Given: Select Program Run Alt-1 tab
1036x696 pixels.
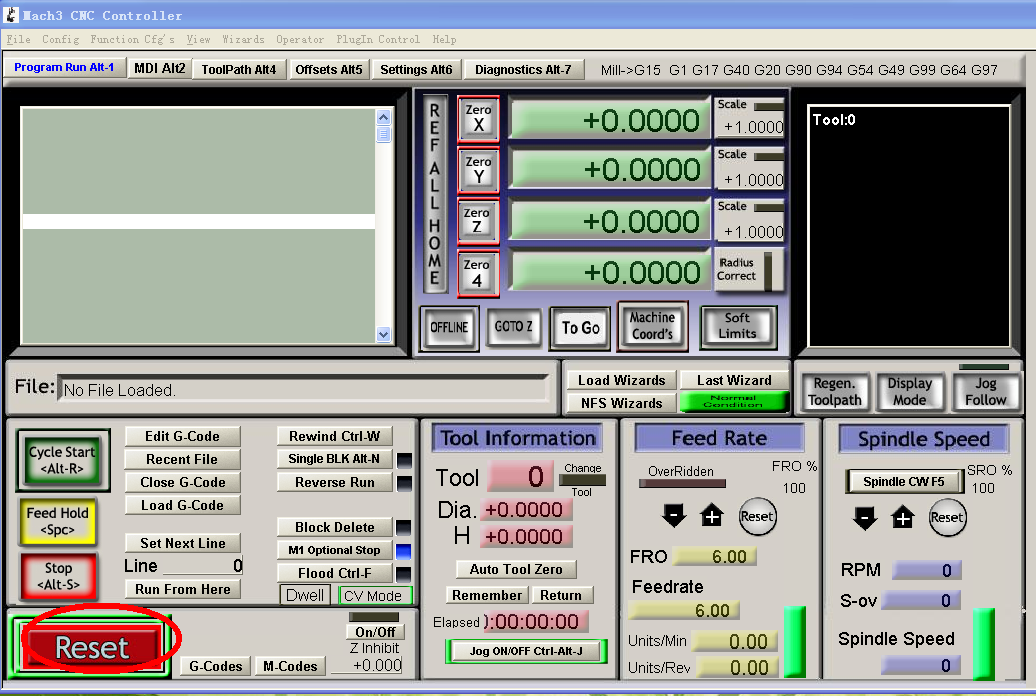Looking at the screenshot, I should 64,67.
